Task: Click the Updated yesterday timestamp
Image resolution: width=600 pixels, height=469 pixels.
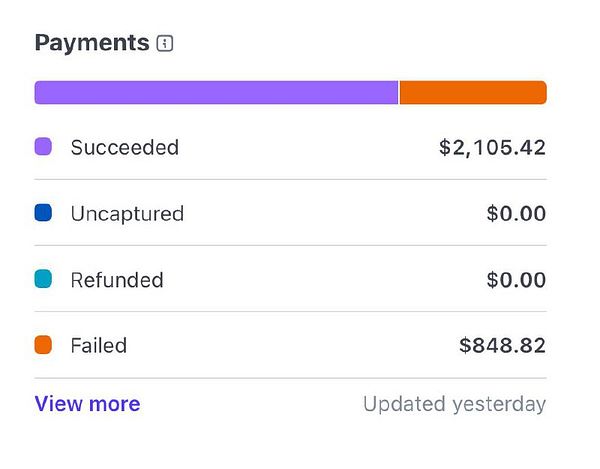Action: [454, 404]
